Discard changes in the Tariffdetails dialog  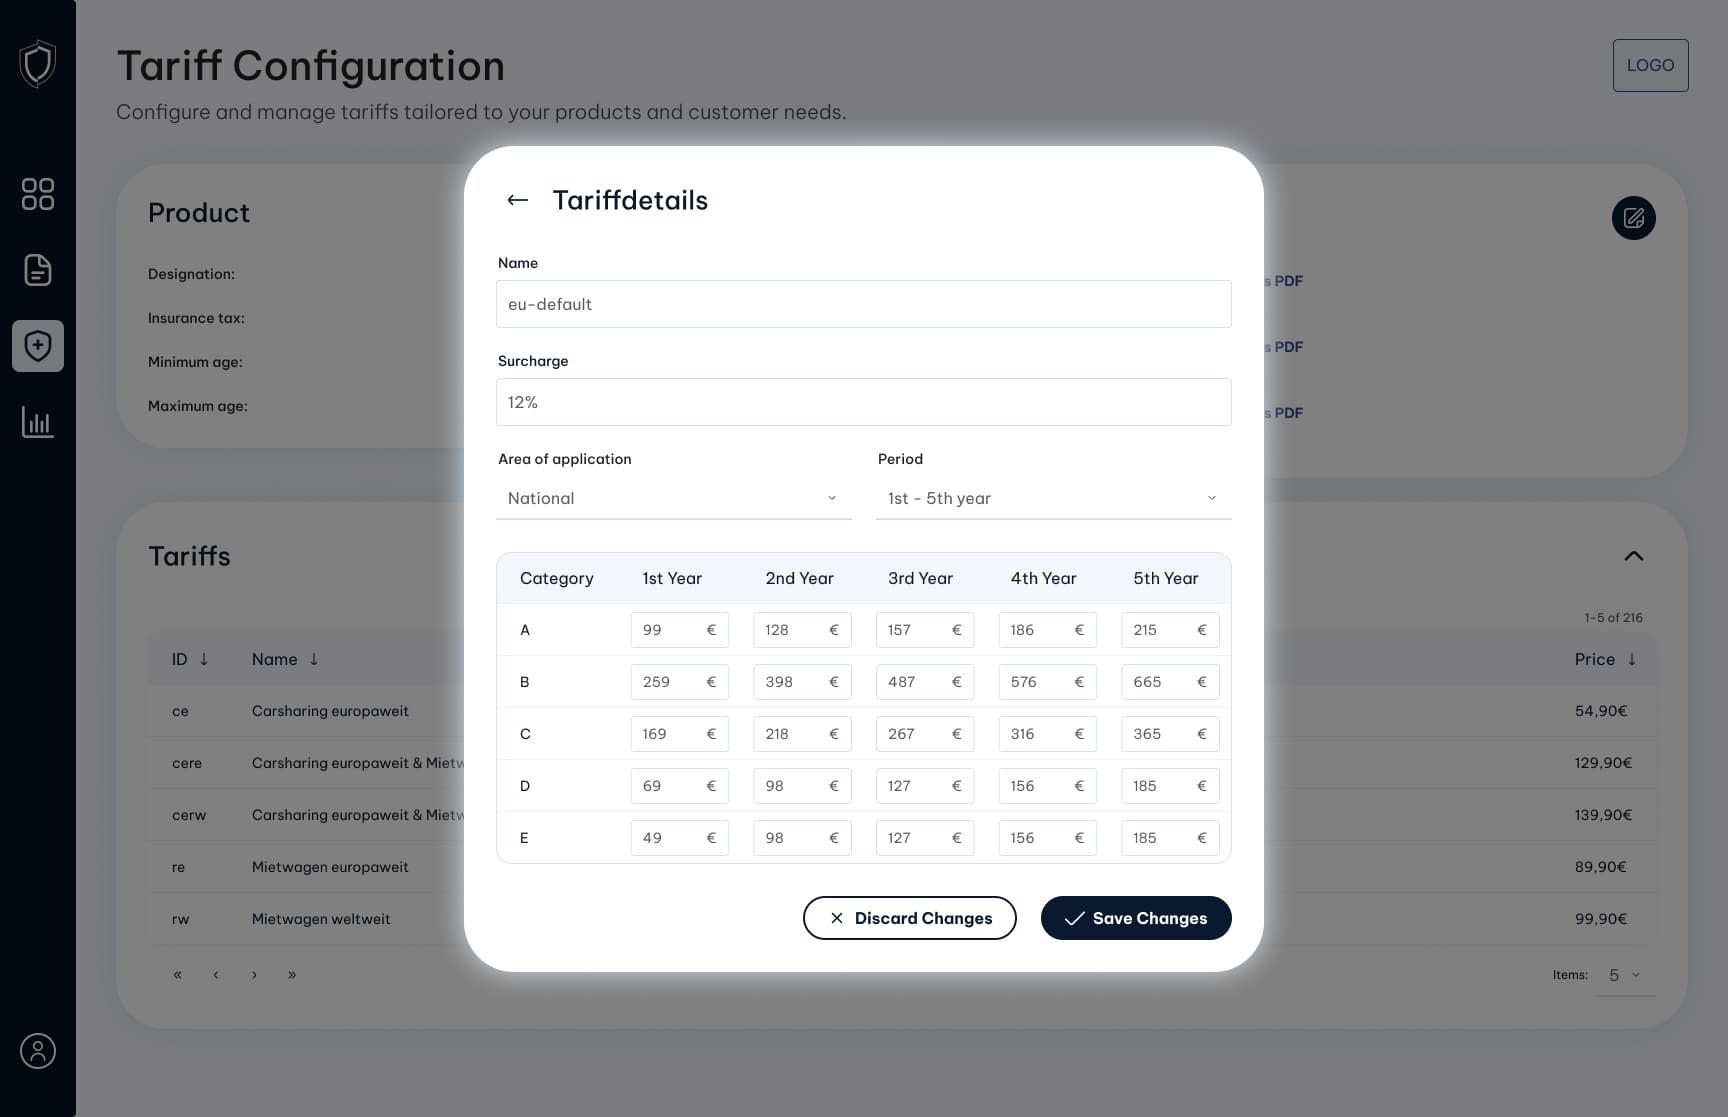(909, 918)
